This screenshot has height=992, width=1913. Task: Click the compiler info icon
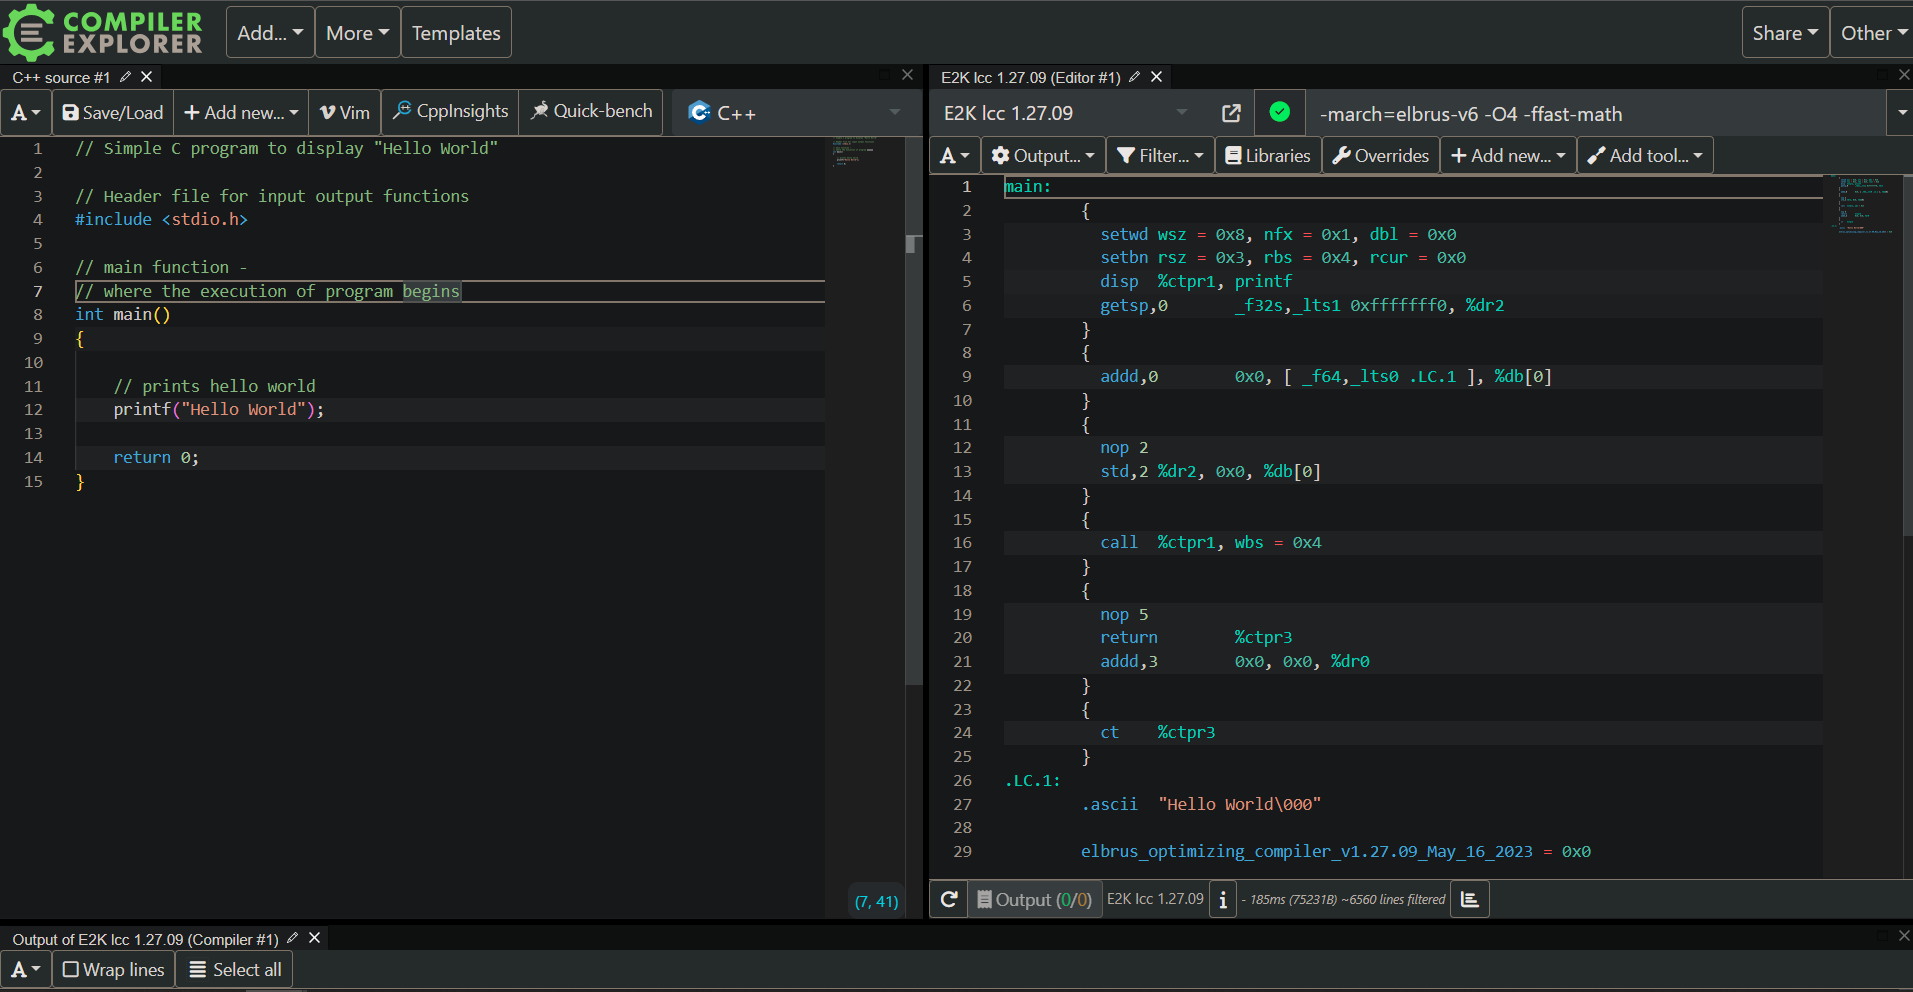[x=1222, y=899]
